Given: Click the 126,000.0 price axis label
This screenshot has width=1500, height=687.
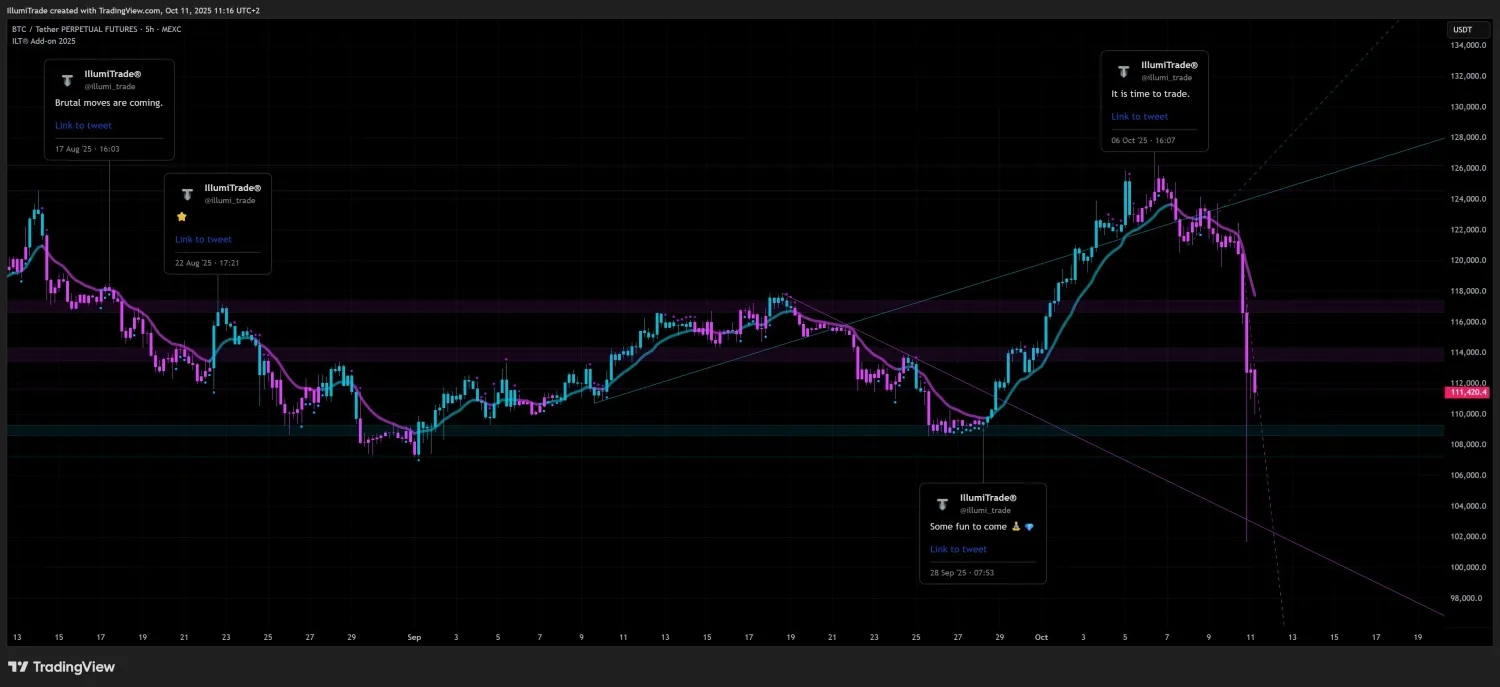Looking at the screenshot, I should click(x=1466, y=169).
